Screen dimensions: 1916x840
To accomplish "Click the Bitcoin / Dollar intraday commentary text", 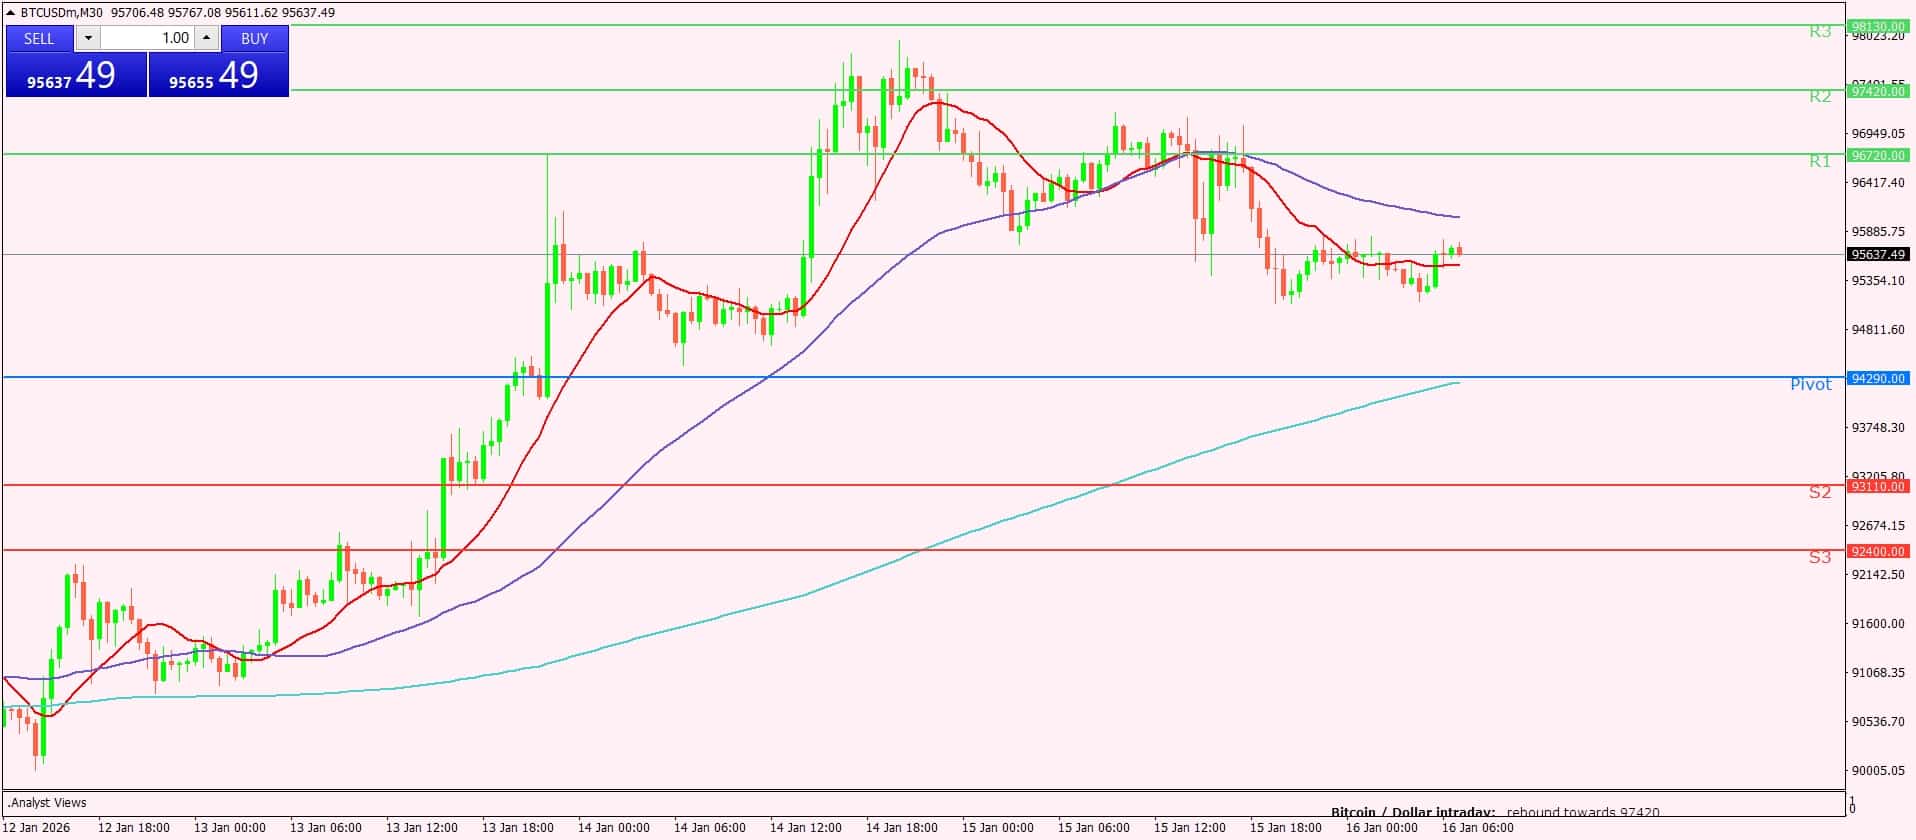I will 1494,812.
